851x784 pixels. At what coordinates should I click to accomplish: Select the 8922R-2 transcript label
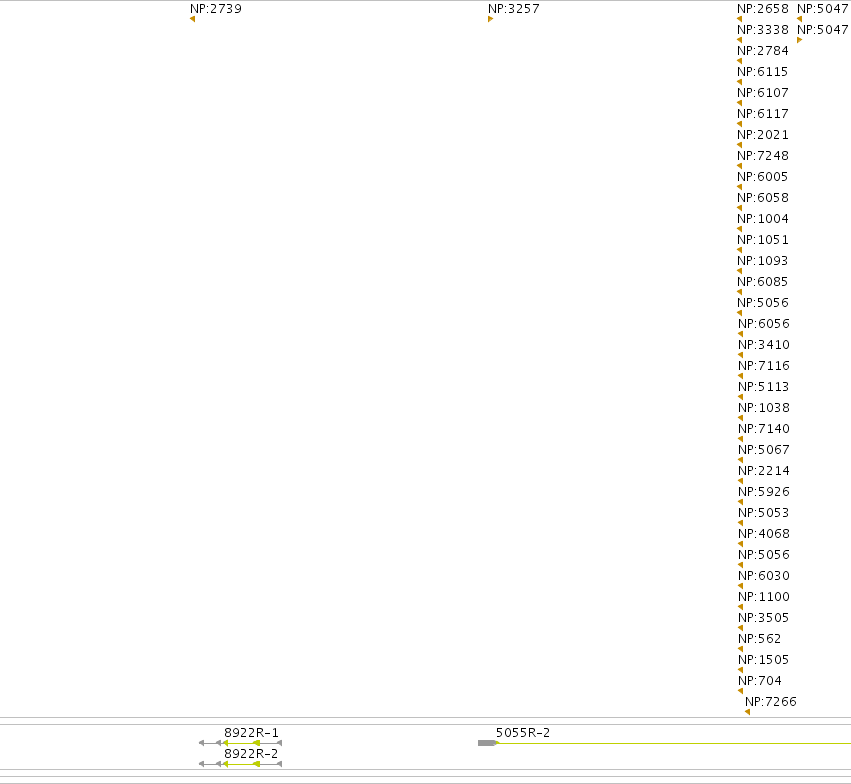251,754
